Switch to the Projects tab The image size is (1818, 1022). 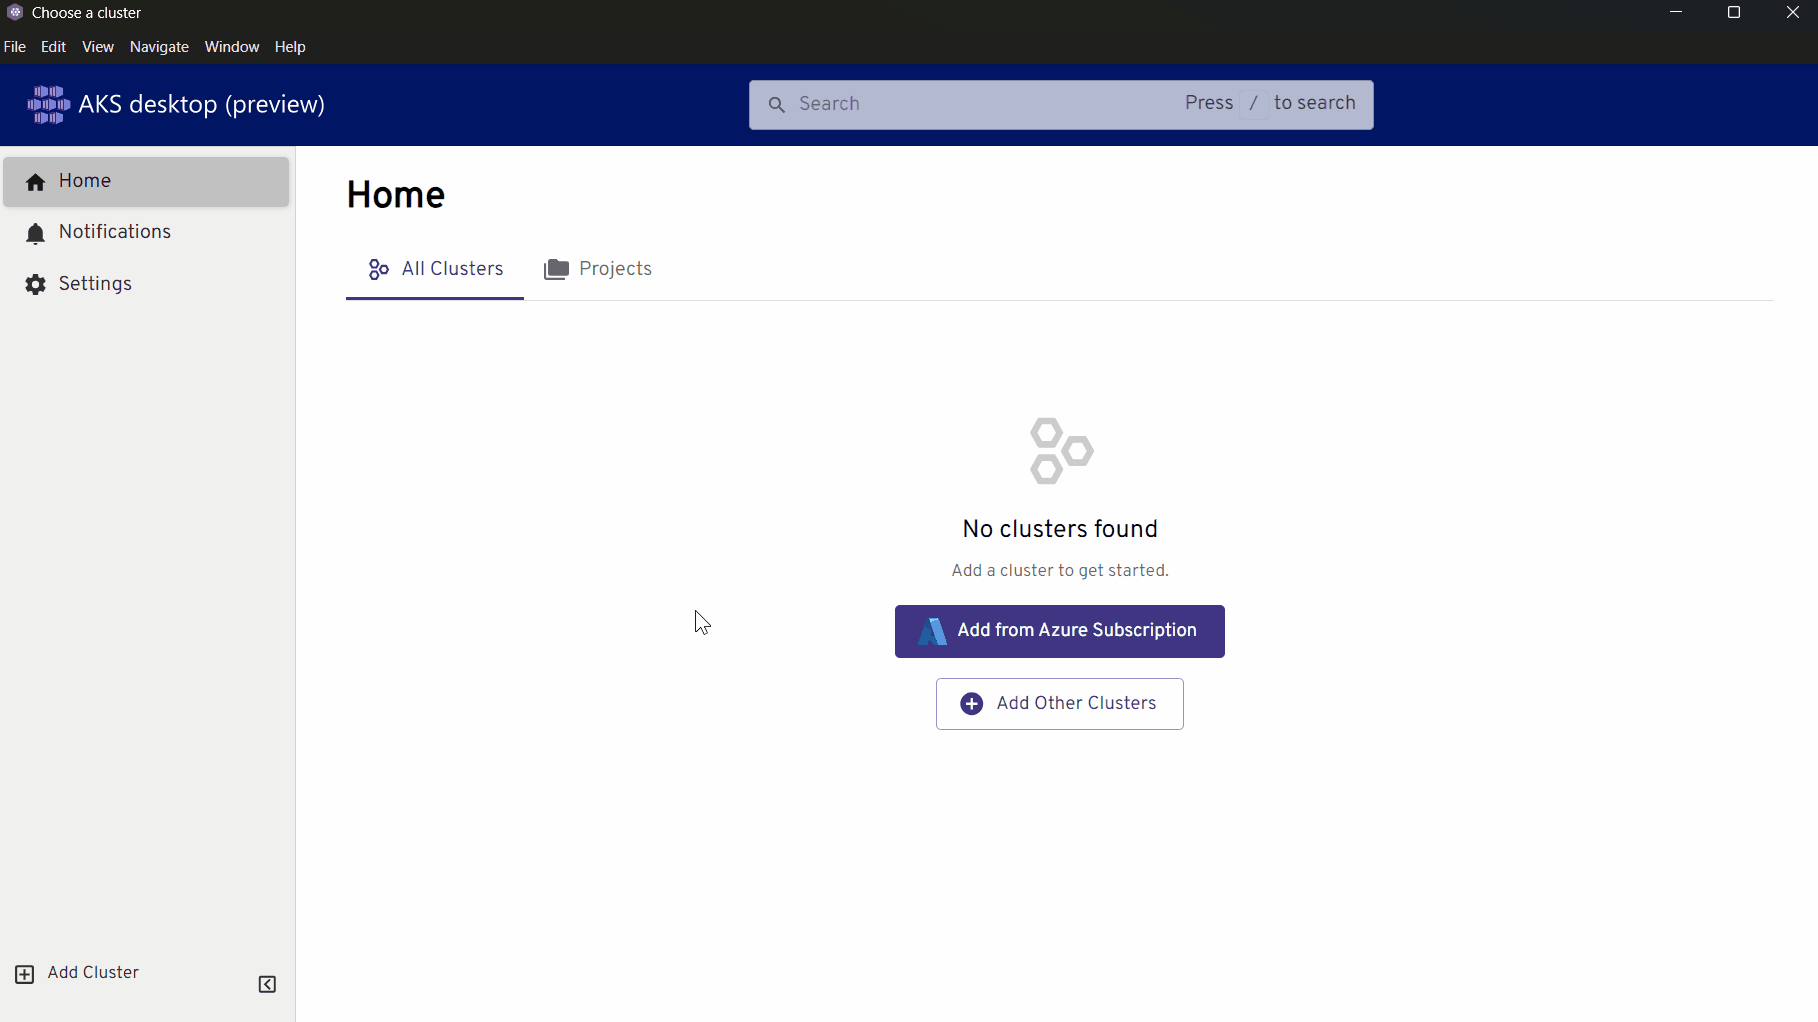click(x=615, y=268)
